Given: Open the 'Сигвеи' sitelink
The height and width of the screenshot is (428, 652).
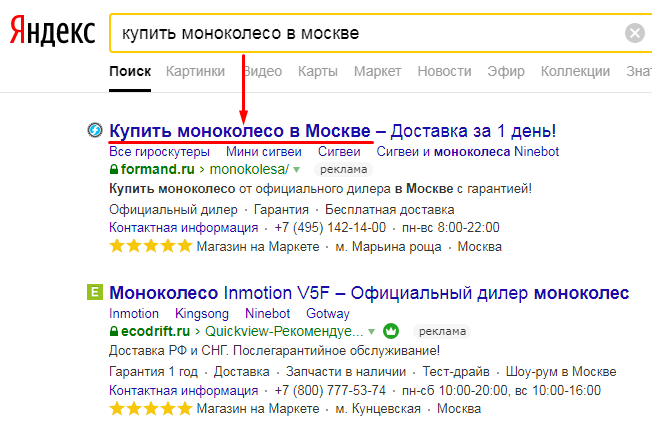Looking at the screenshot, I should 339,151.
